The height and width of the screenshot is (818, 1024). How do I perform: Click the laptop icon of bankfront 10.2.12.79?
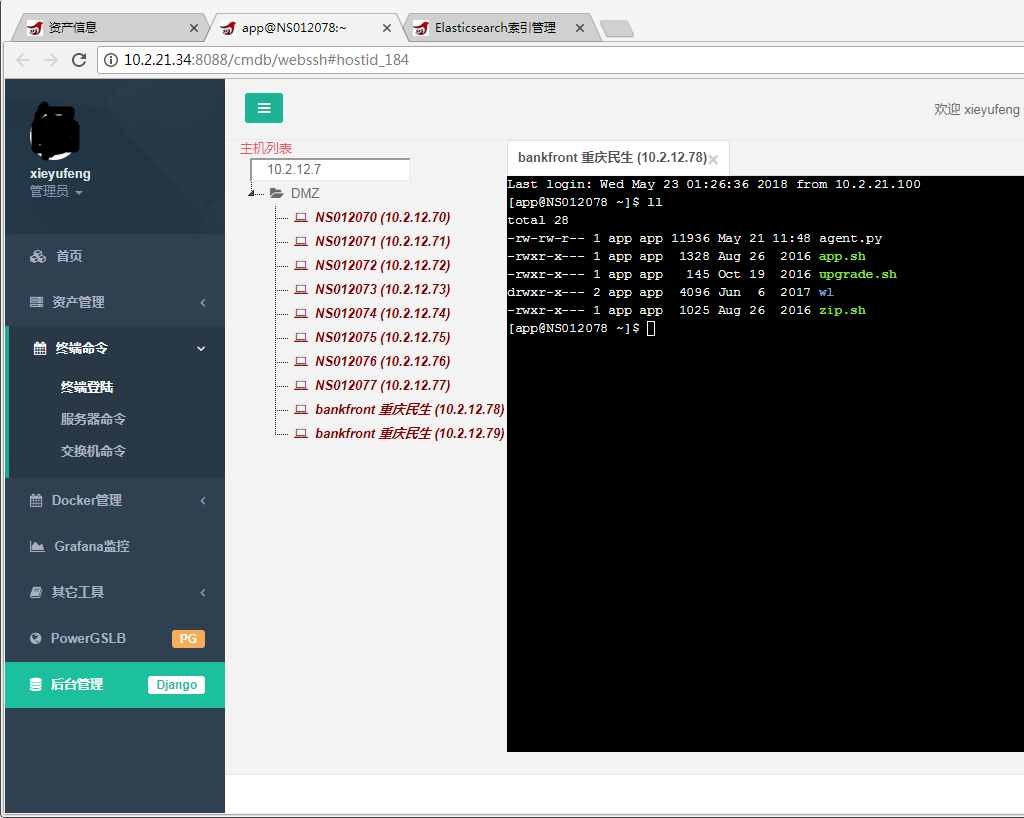point(301,433)
